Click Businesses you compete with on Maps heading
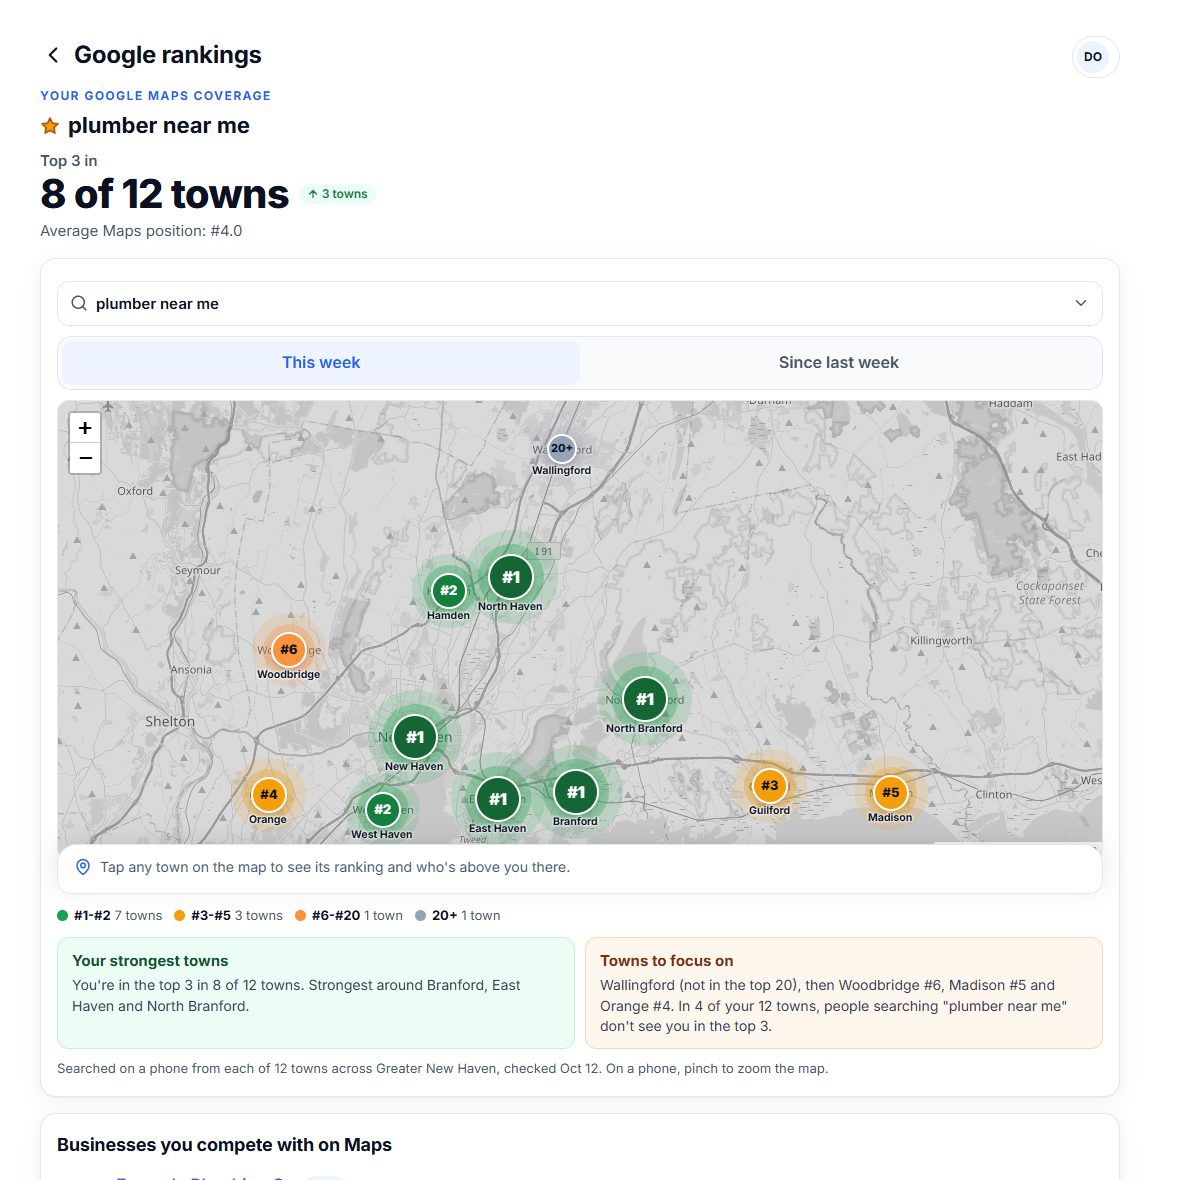The width and height of the screenshot is (1204, 1180). (x=224, y=1145)
